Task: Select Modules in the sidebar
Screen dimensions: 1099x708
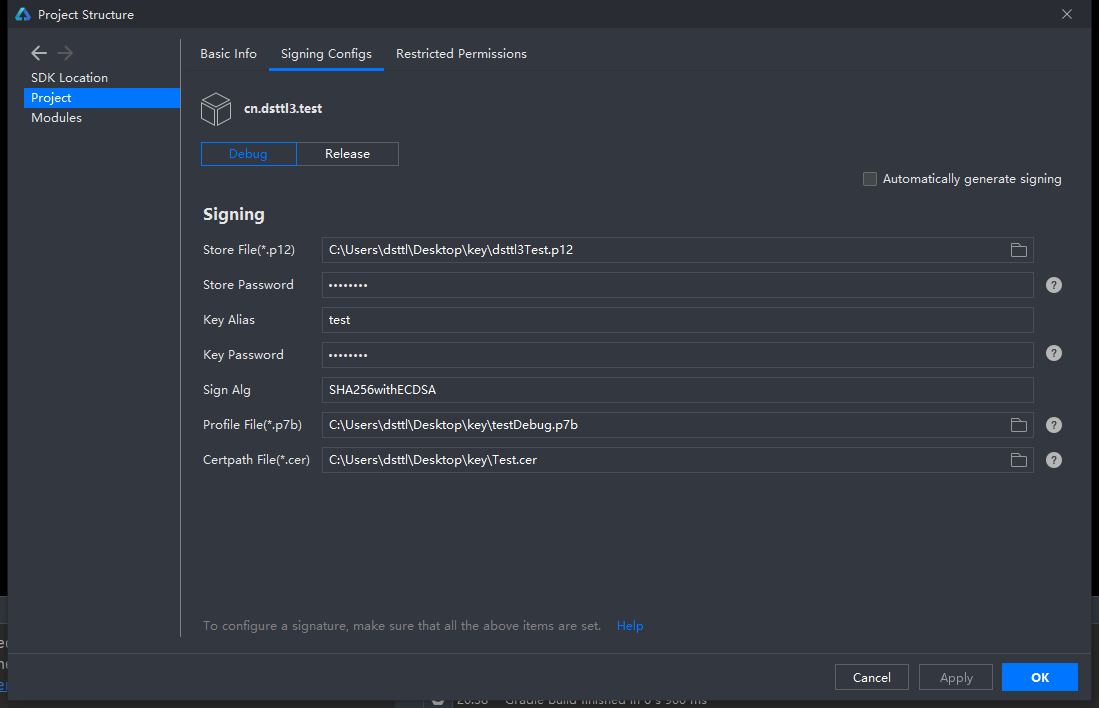Action: tap(56, 118)
